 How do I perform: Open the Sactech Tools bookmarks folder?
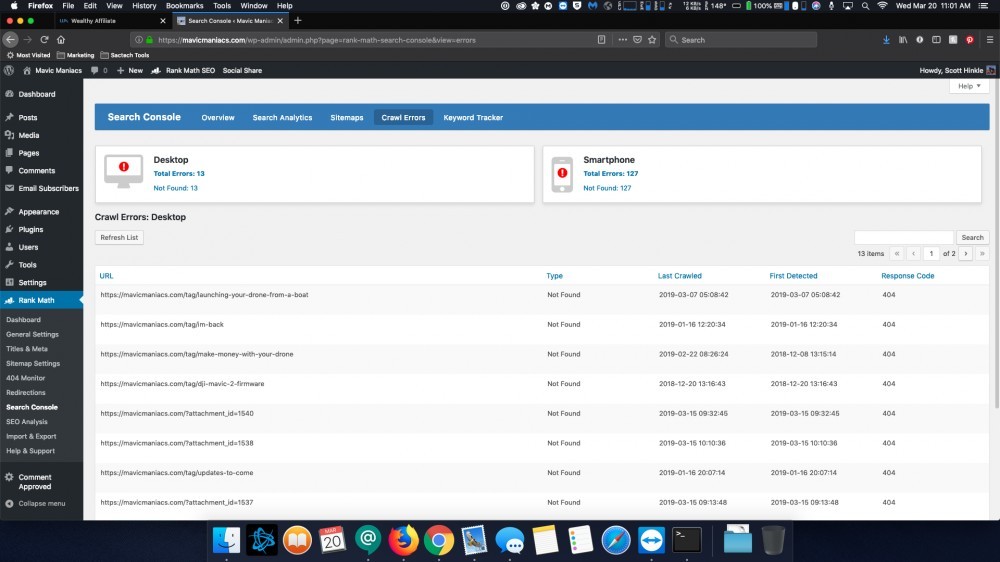click(x=125, y=55)
